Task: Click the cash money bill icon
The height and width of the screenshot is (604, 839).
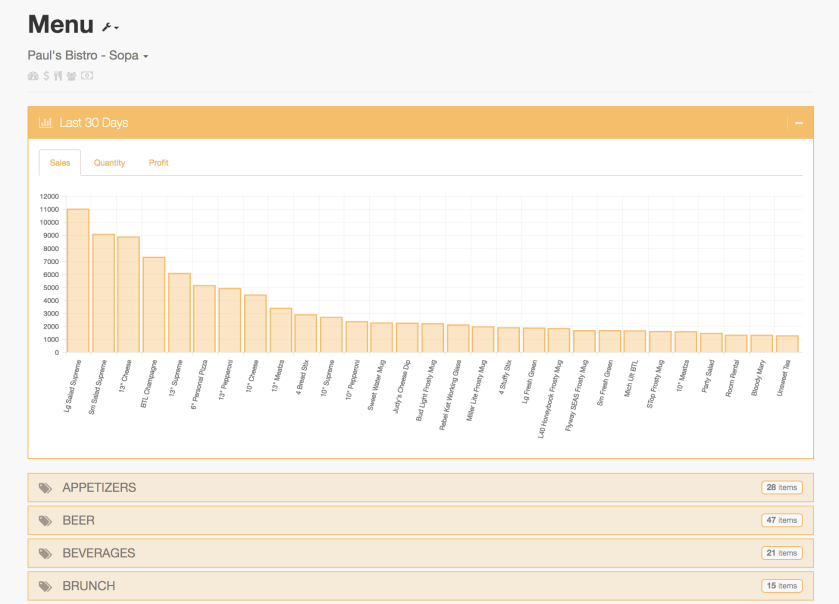Action: point(87,76)
